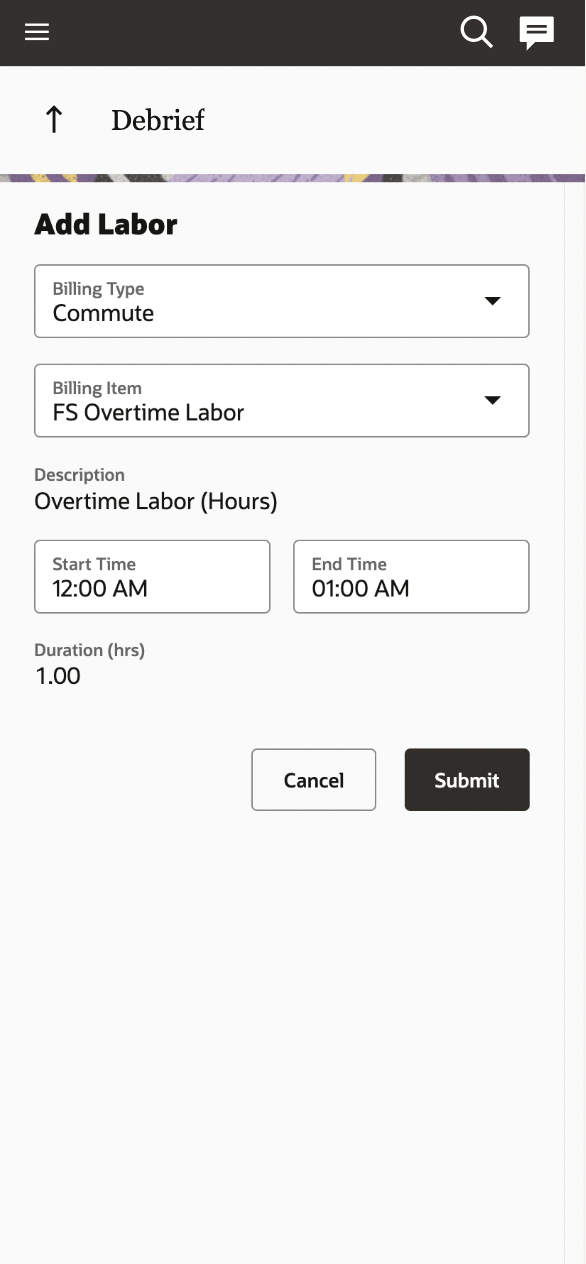Click the Start Time input field
The width and height of the screenshot is (586, 1264).
click(x=152, y=577)
